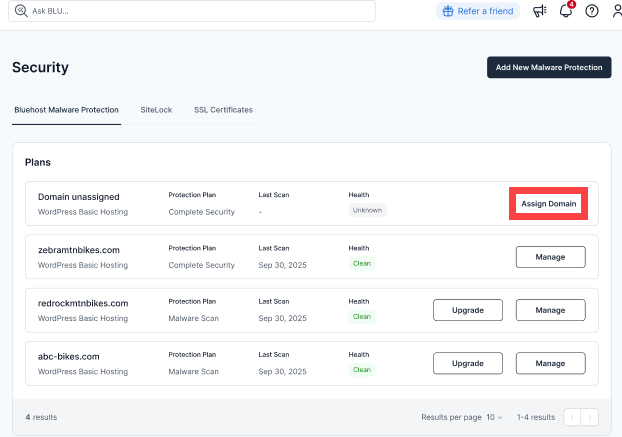Click the Clean badge for redrockmtnbikes.com
Viewport: 622px width, 437px height.
point(362,316)
